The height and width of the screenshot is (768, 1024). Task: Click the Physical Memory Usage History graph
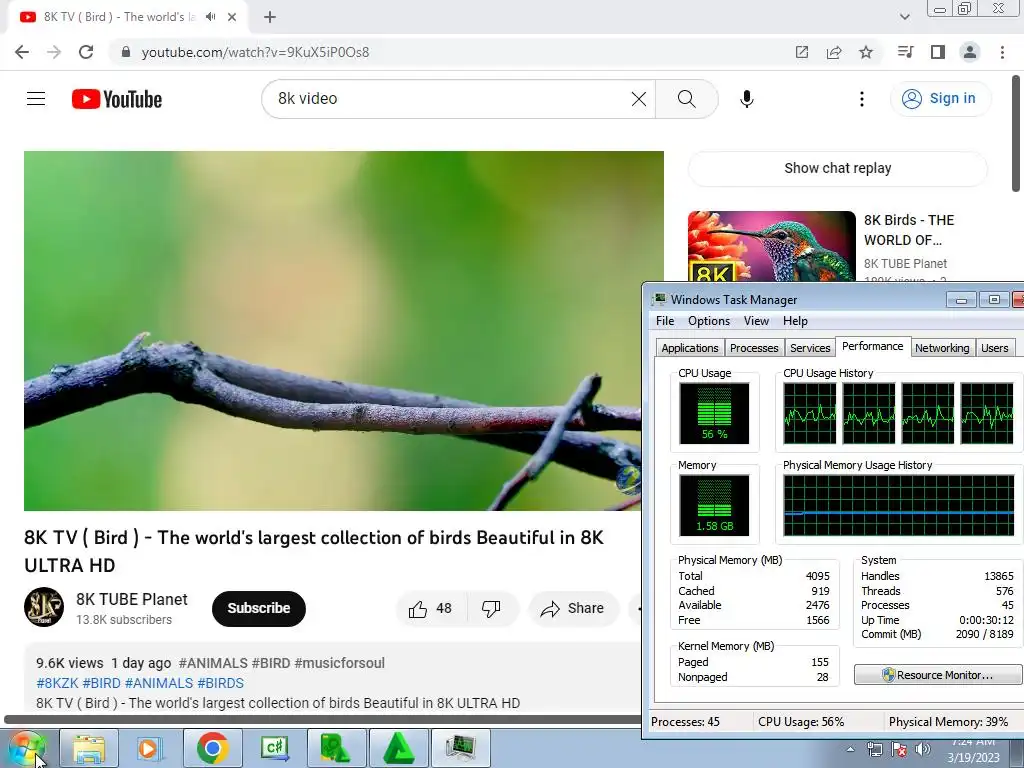(899, 505)
